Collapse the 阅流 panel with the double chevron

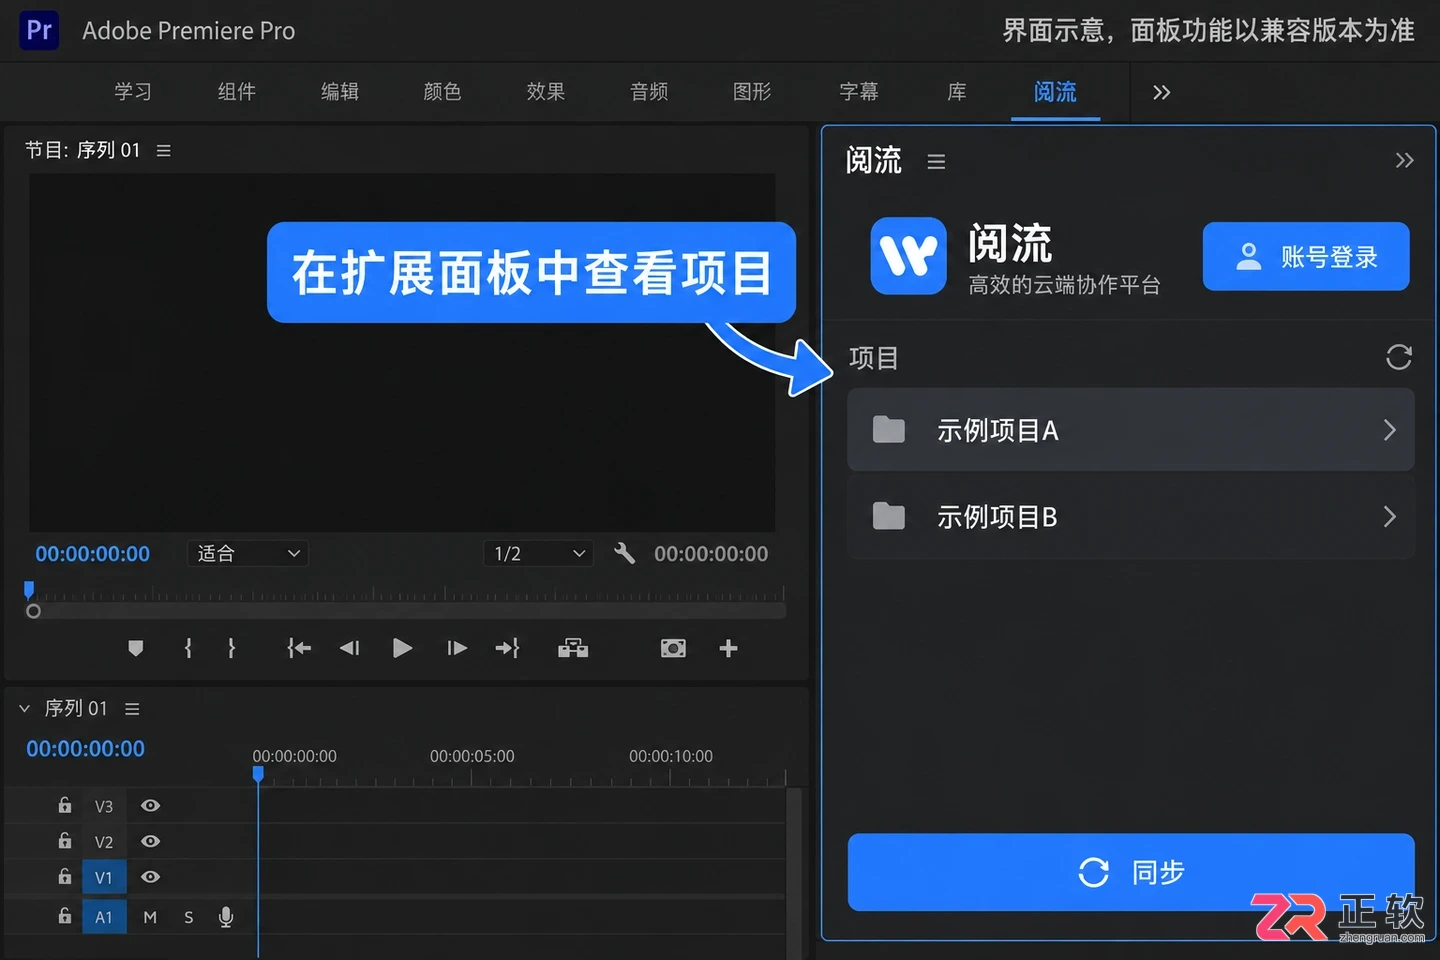(1404, 160)
